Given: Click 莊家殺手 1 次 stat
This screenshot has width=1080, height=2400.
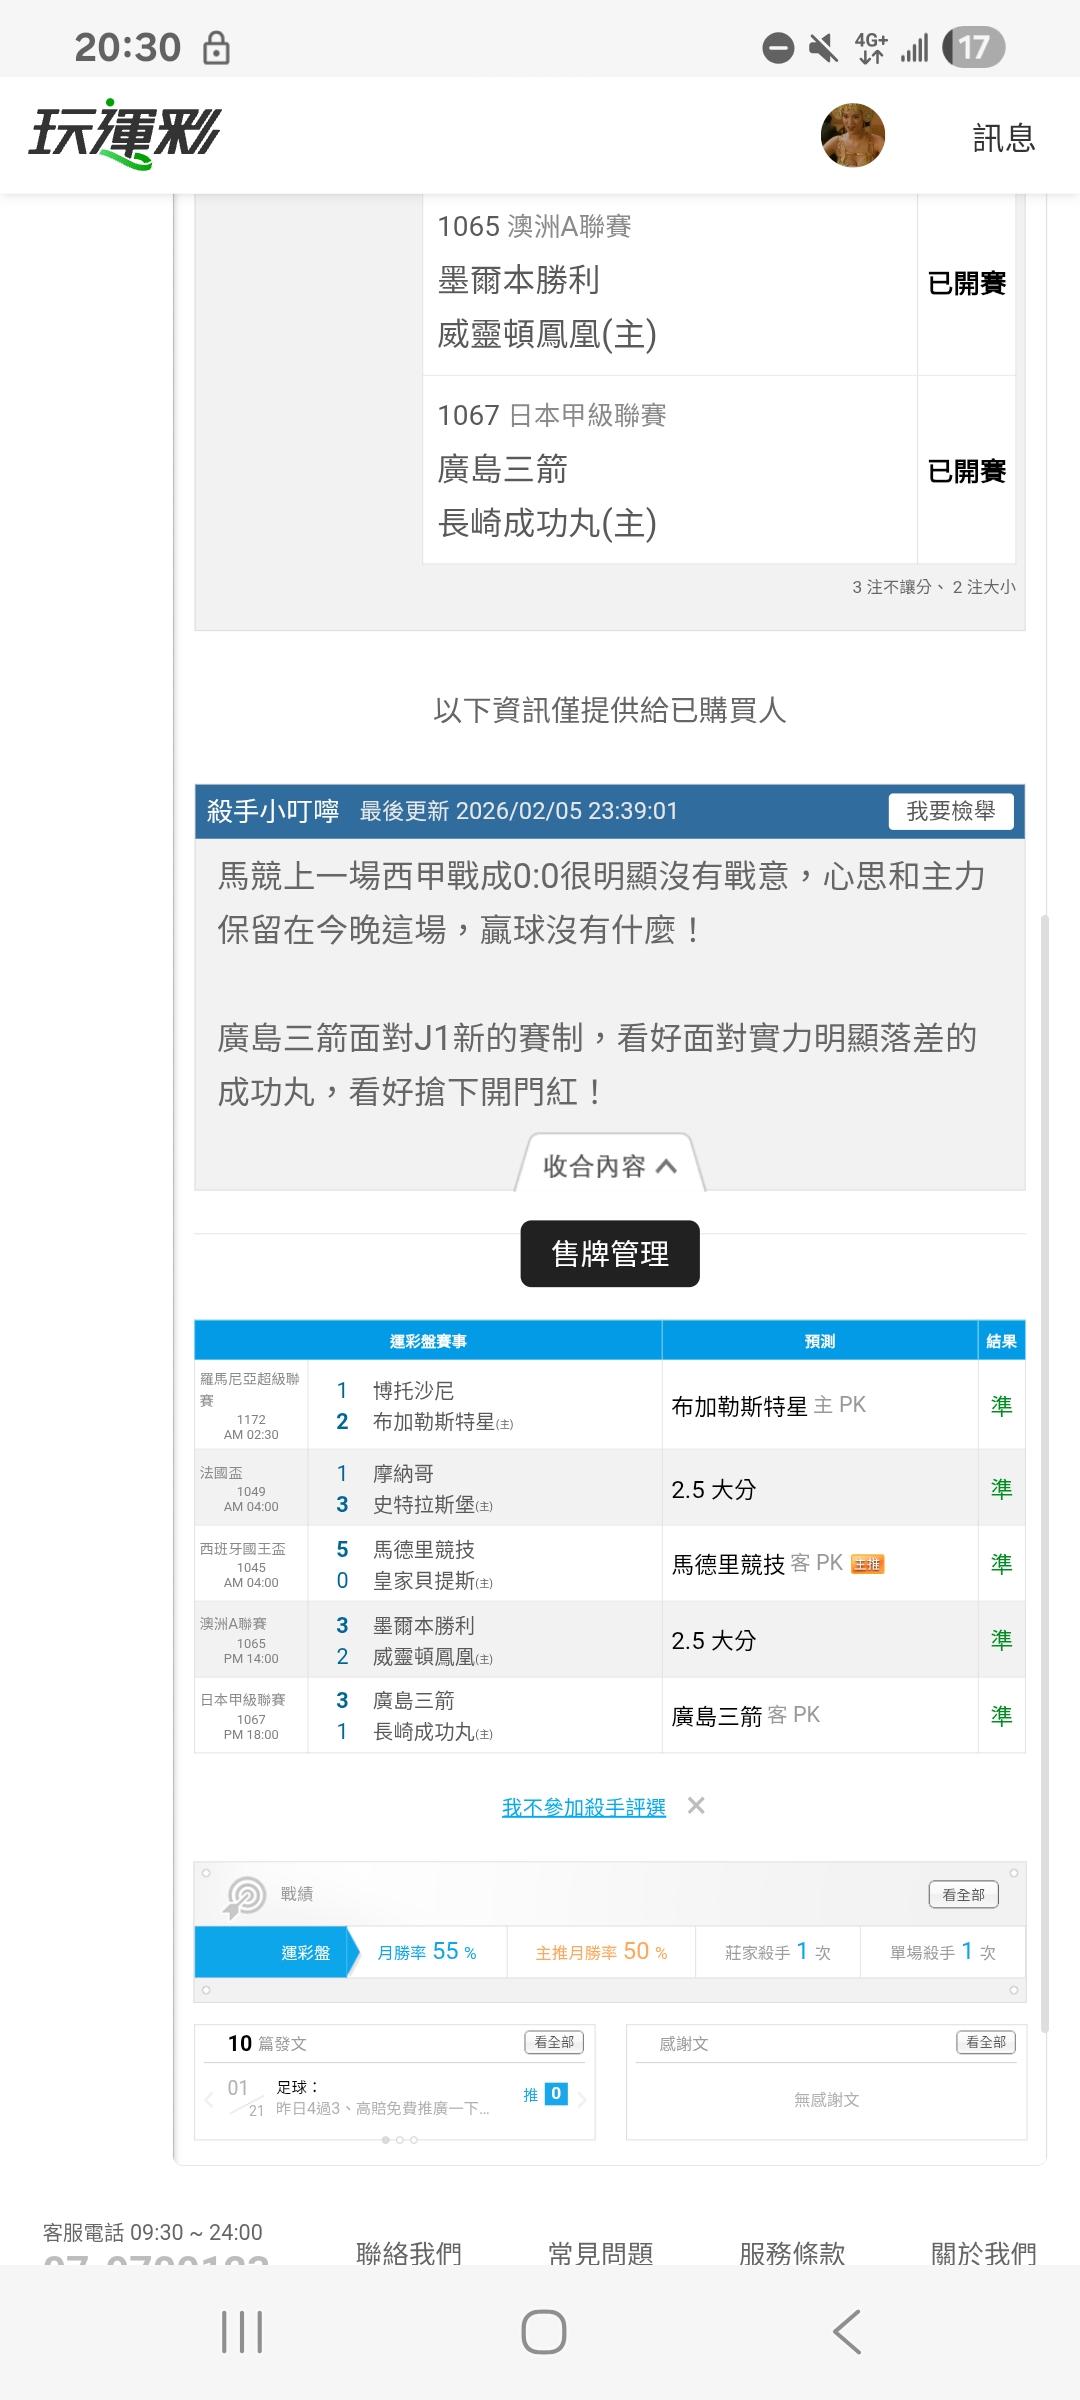Looking at the screenshot, I should tap(778, 1952).
